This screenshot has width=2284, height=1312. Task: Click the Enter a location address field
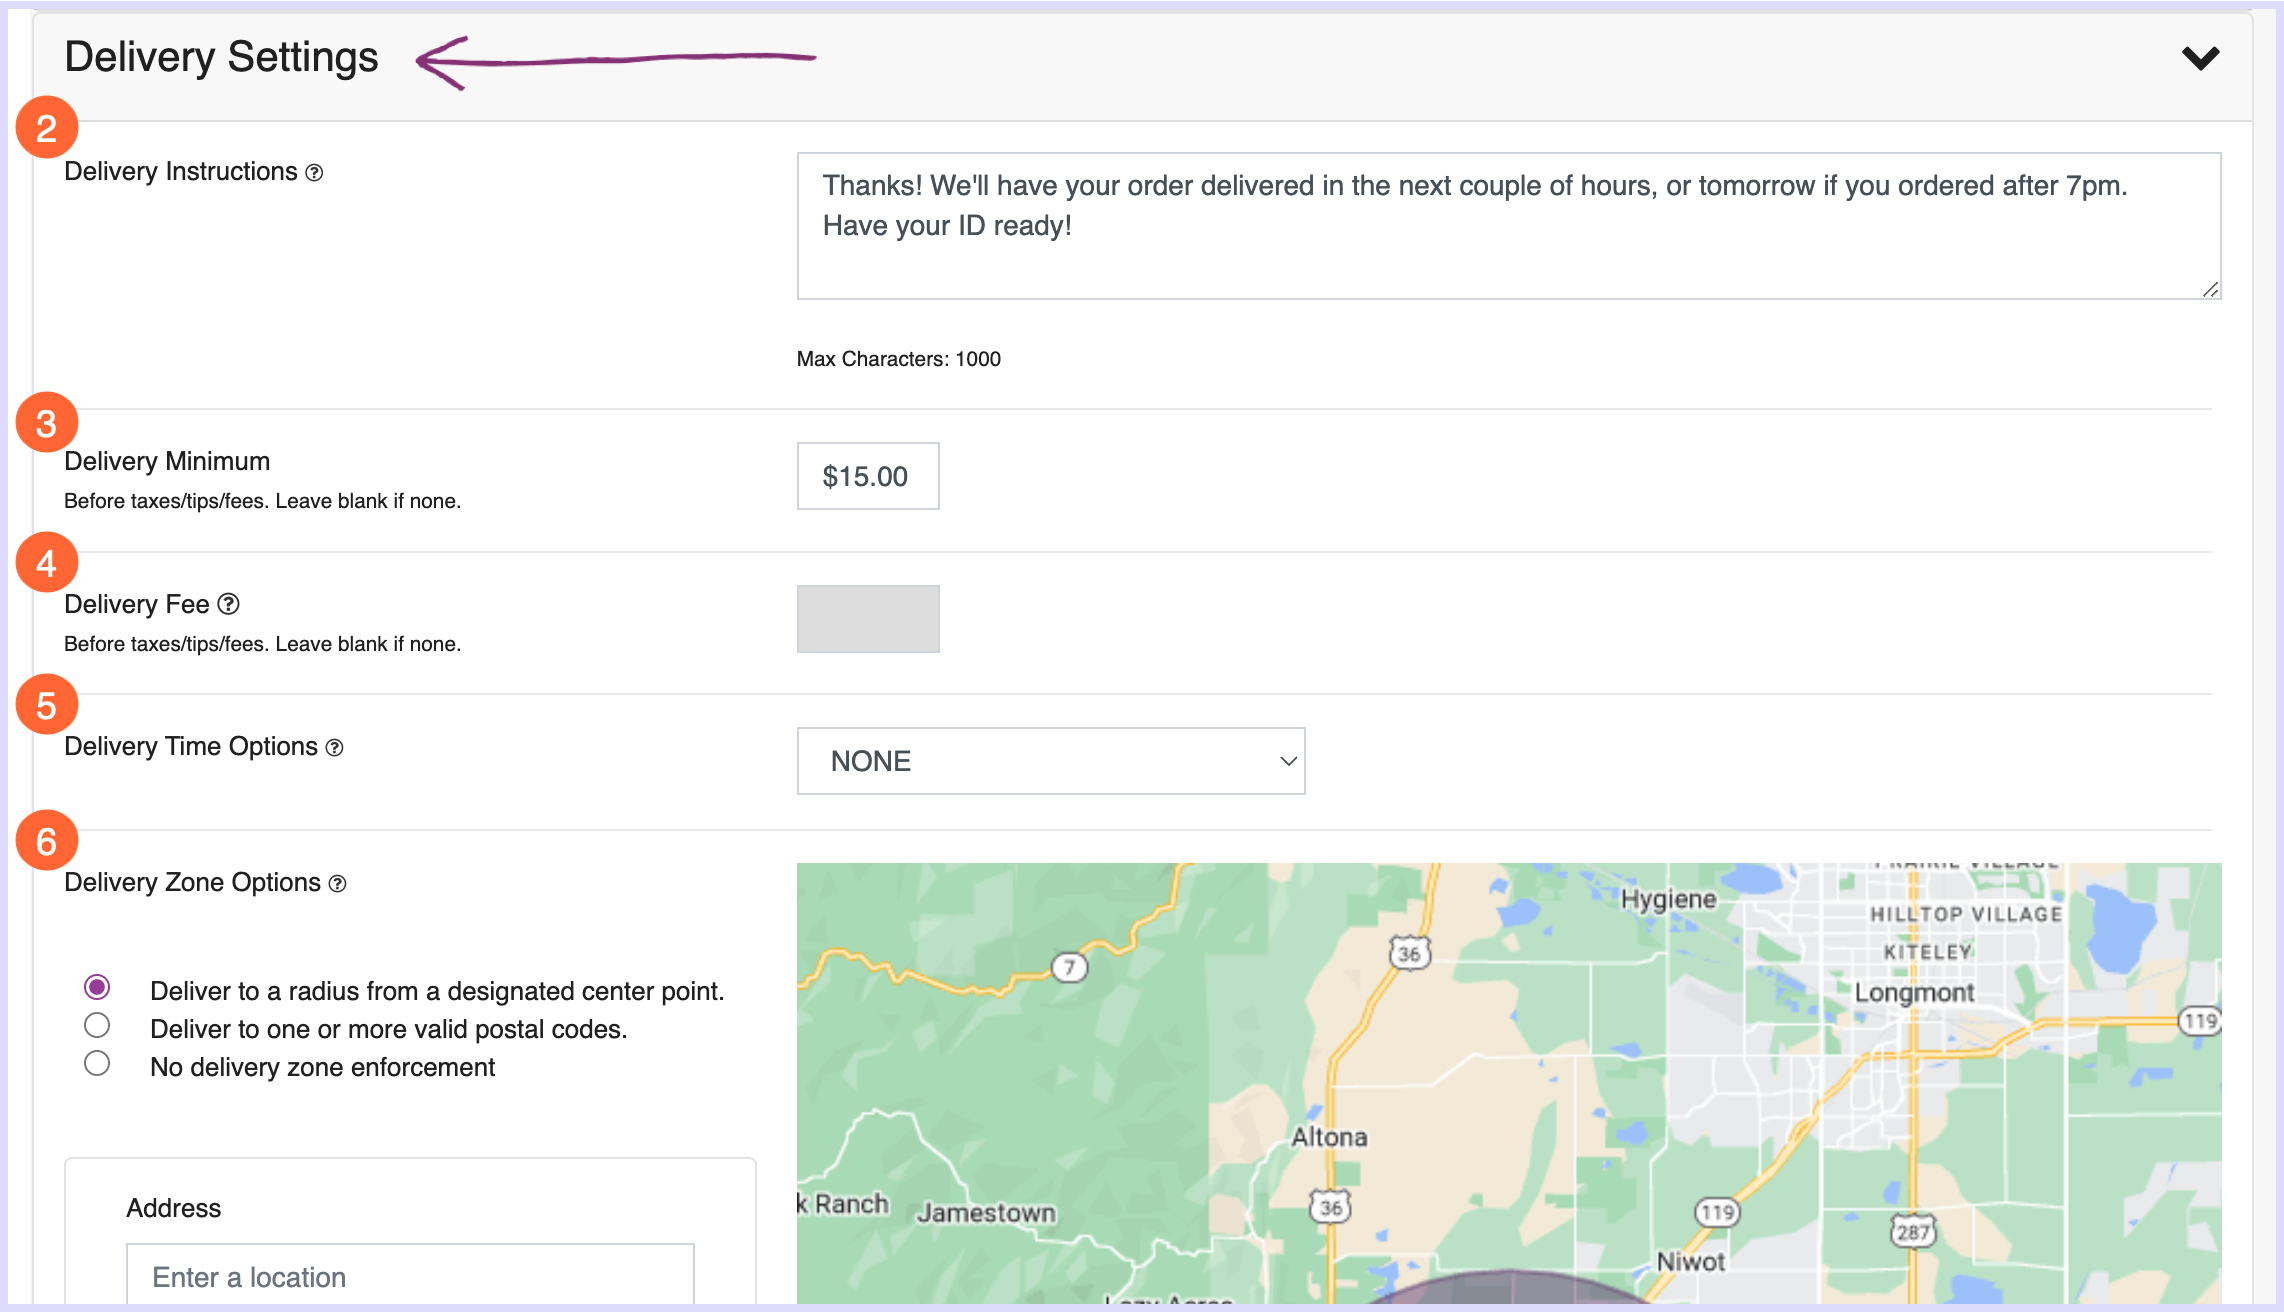pos(410,1274)
